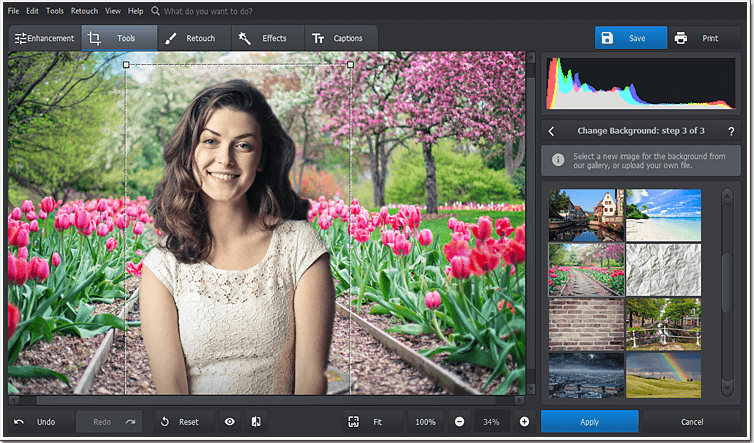Open the File menu
The height and width of the screenshot is (443, 754).
click(13, 11)
